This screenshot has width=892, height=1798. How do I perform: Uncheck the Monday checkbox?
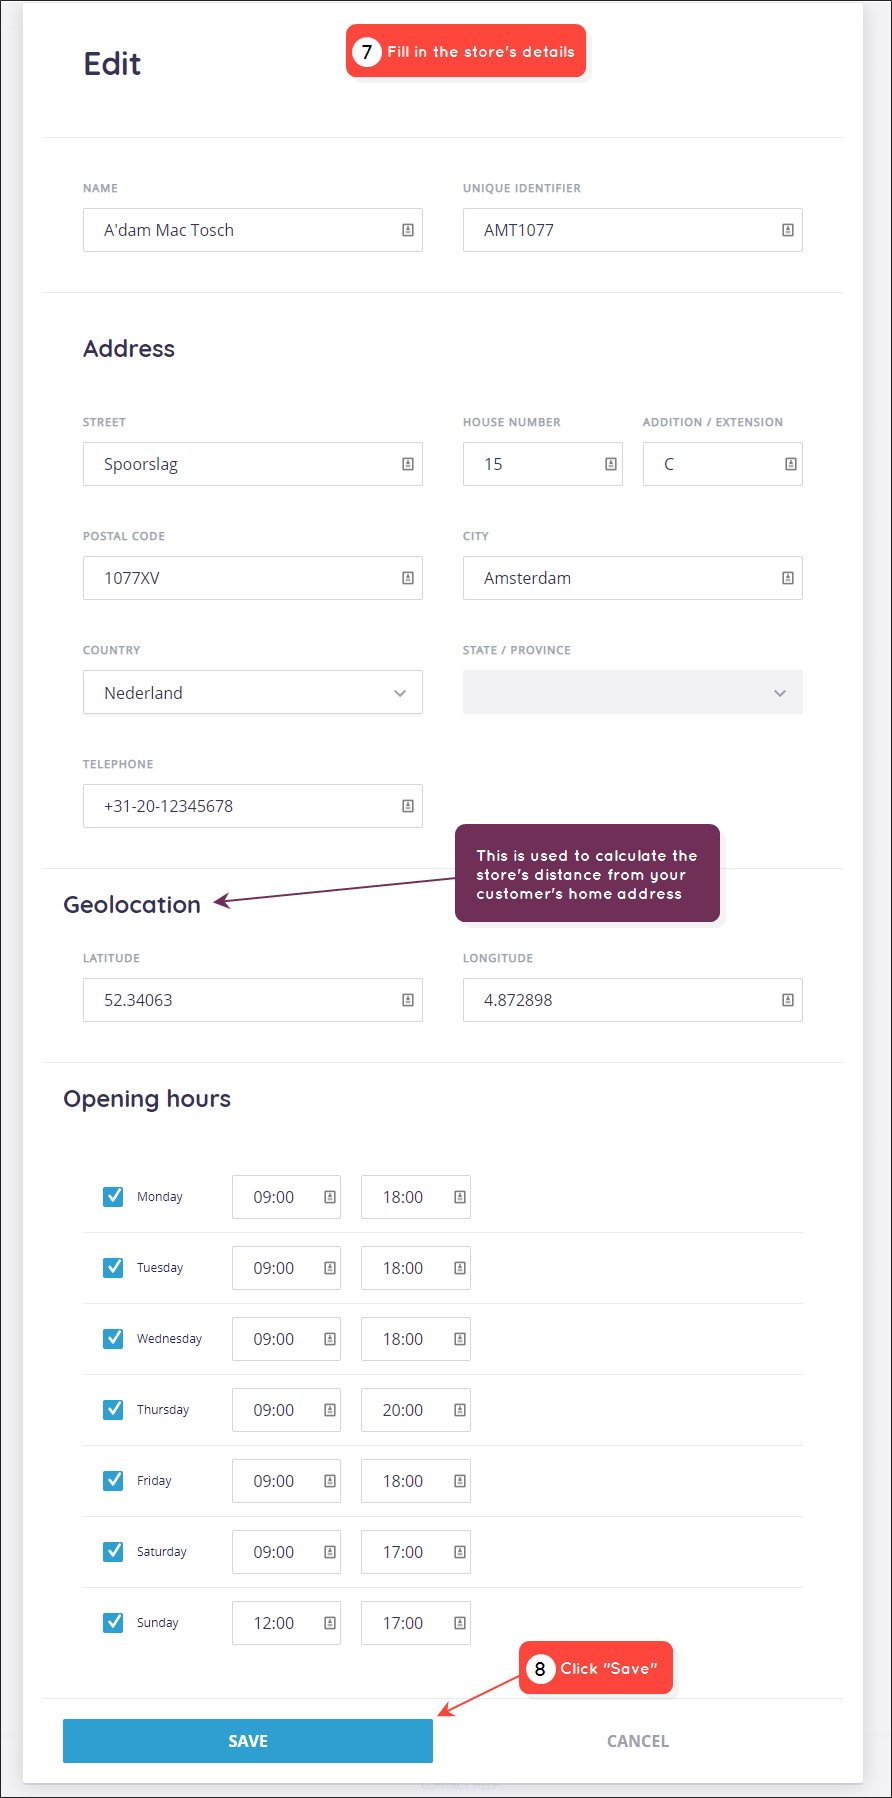(113, 1197)
